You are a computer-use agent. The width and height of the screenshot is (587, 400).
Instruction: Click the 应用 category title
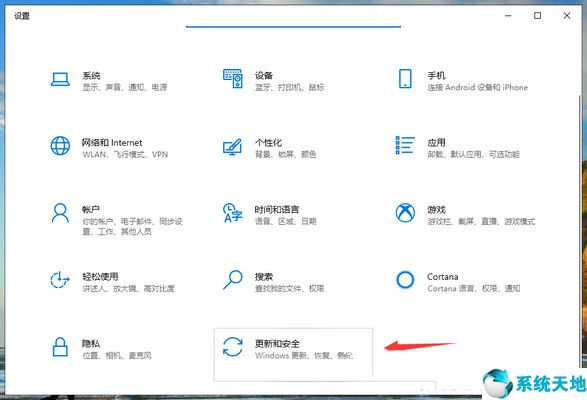436,143
